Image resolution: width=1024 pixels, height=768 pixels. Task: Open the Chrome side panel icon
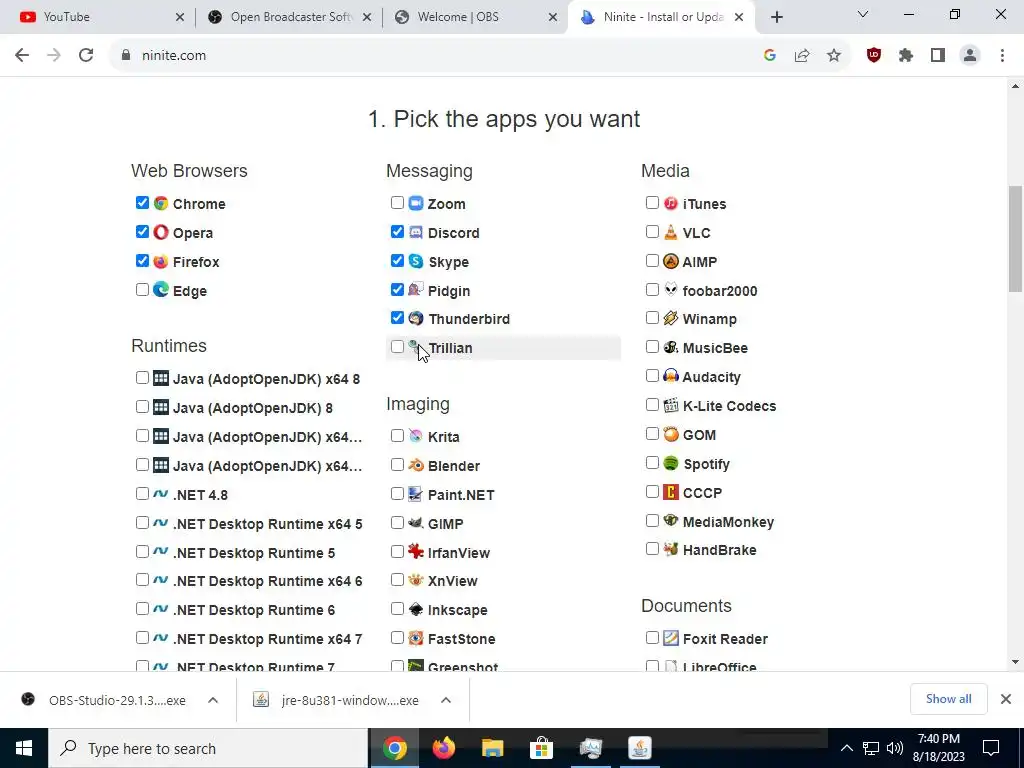tap(938, 56)
